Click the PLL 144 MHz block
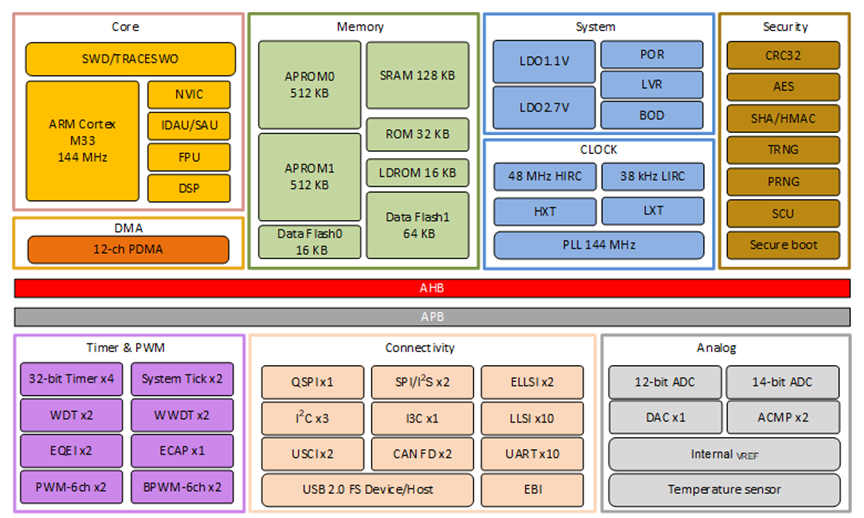The width and height of the screenshot is (864, 518). pos(598,245)
